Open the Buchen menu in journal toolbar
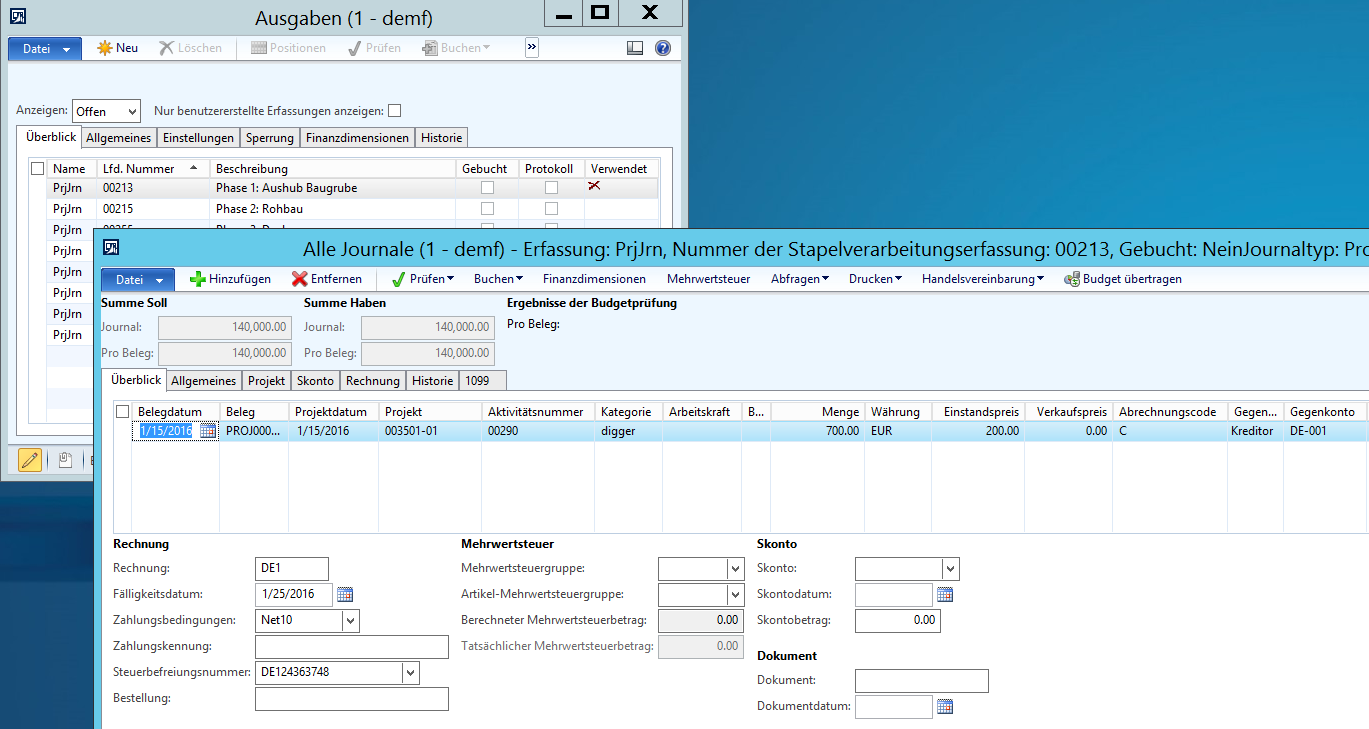Screen dimensions: 1369x729 click(497, 279)
